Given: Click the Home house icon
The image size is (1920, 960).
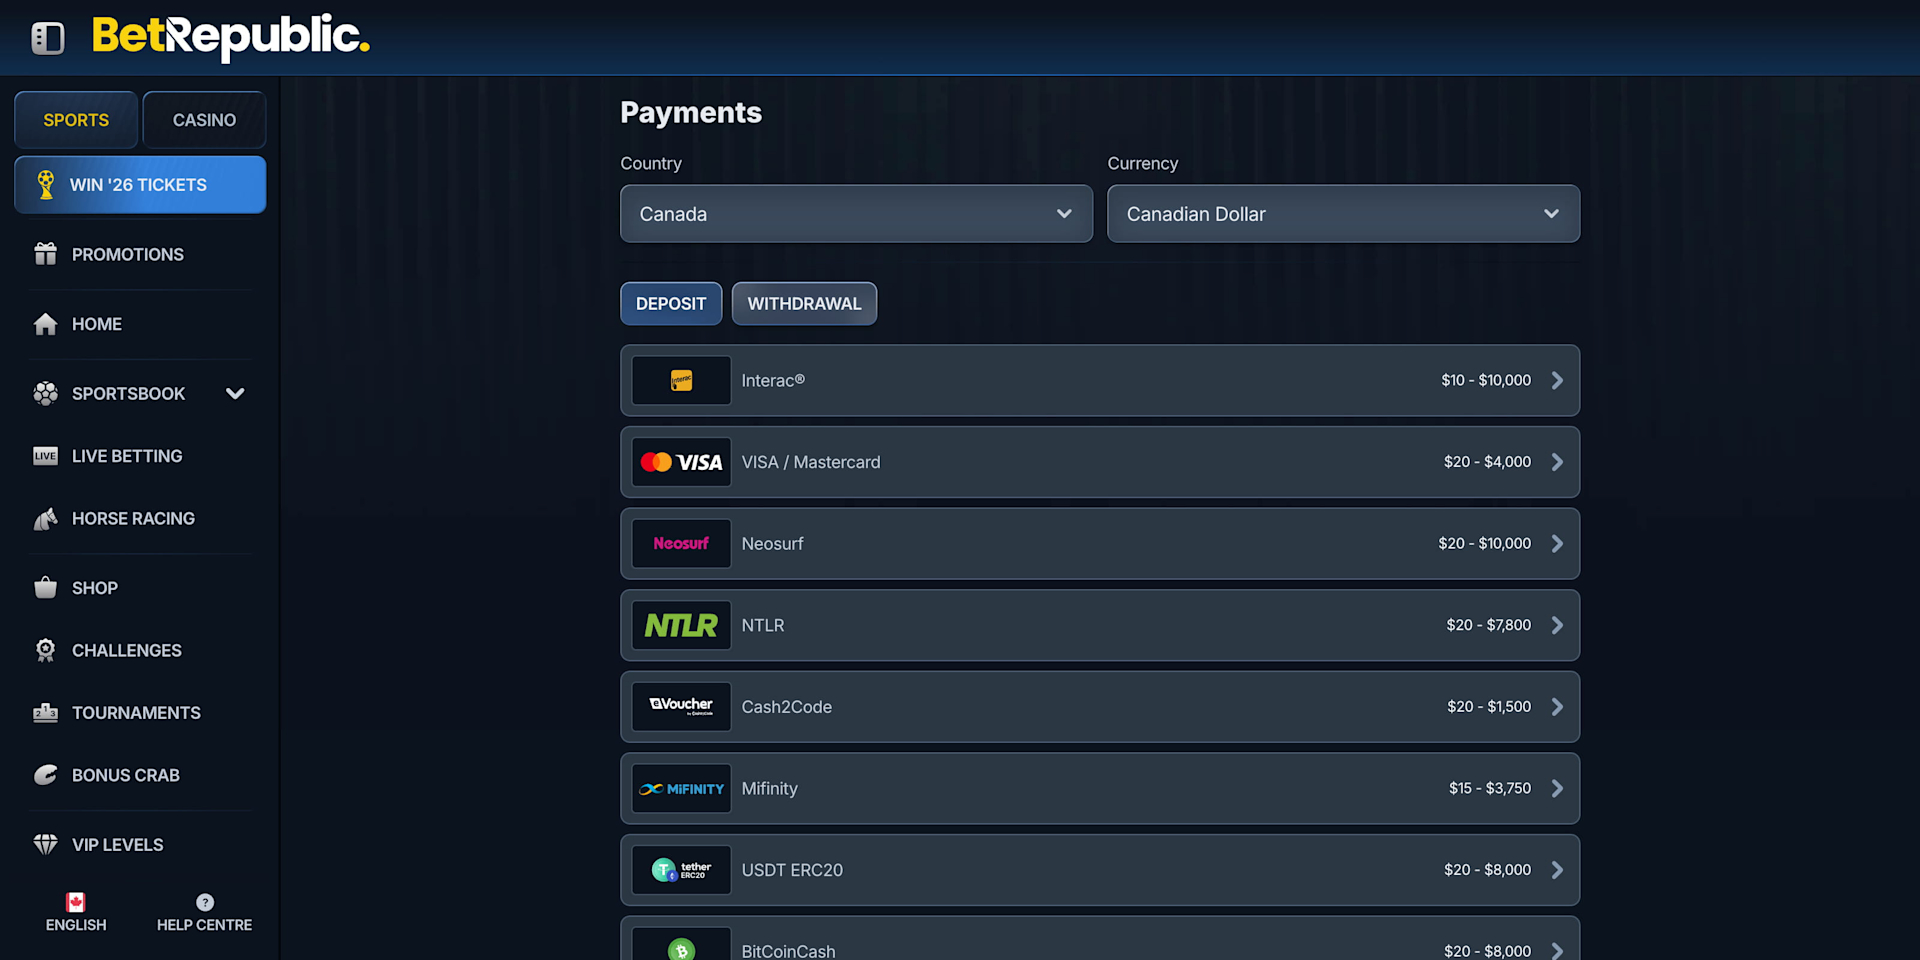Looking at the screenshot, I should (x=46, y=324).
